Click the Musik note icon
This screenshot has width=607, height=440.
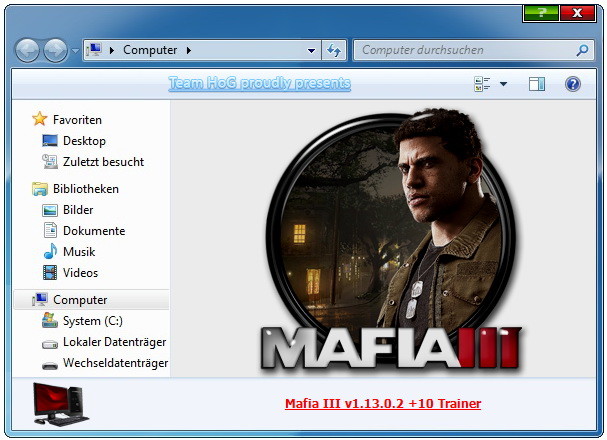point(50,251)
